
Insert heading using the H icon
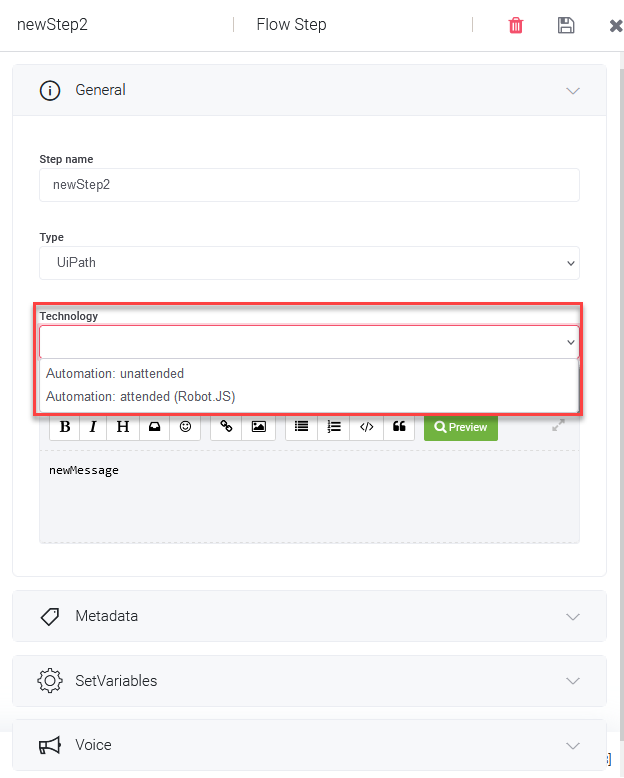(x=123, y=427)
